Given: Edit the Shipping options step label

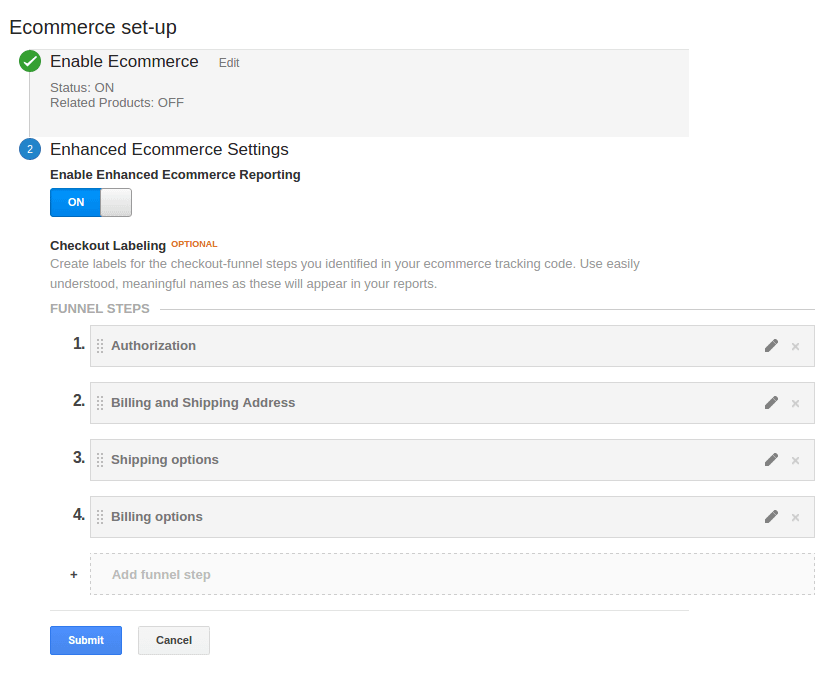Looking at the screenshot, I should click(x=771, y=460).
